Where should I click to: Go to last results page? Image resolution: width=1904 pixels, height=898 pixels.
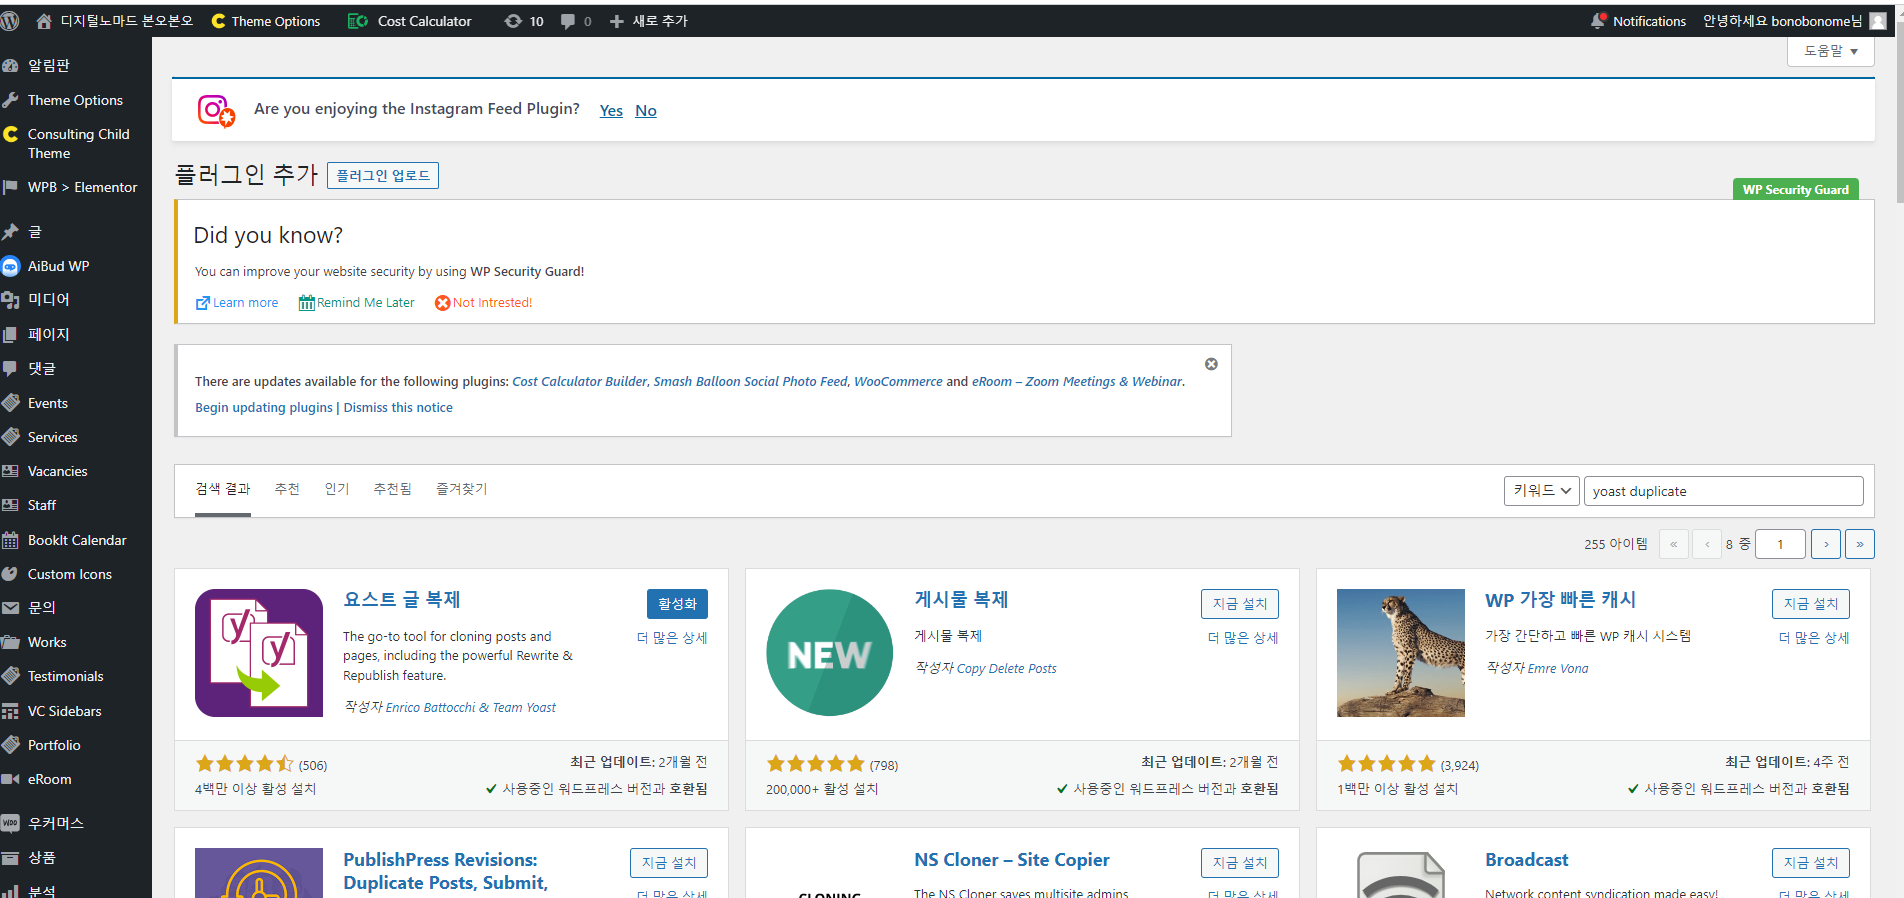coord(1860,544)
